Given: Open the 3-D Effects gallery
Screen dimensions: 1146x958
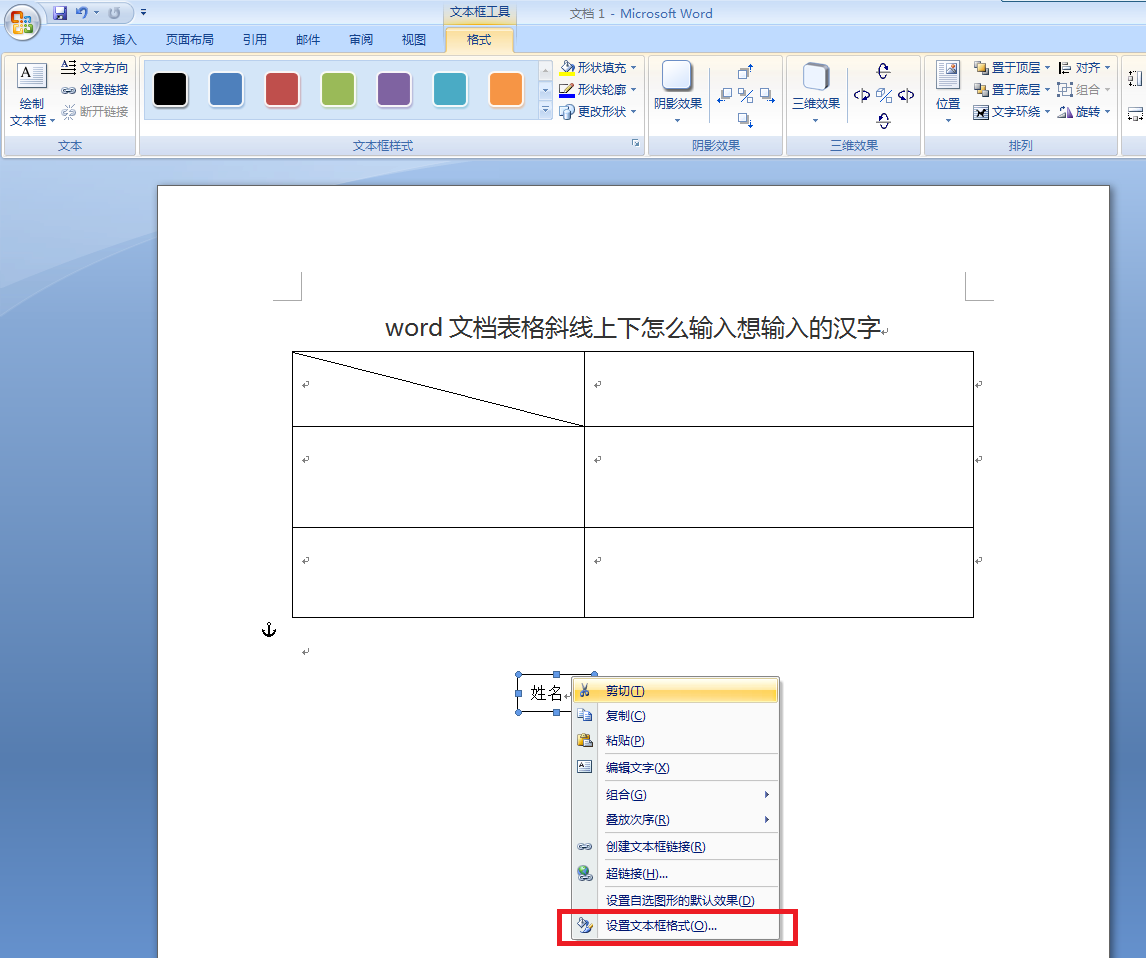Looking at the screenshot, I should click(x=816, y=92).
